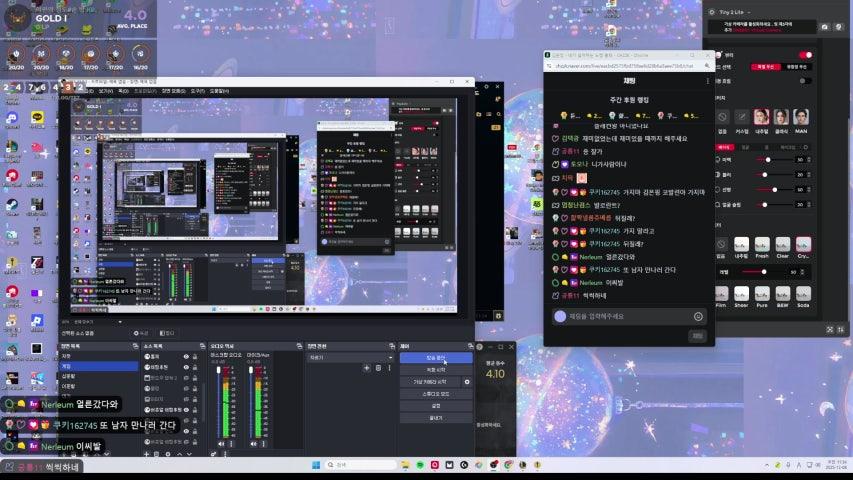This screenshot has height=480, width=853.
Task: Click the browser zoom icon in chat window
Action: pyautogui.click(x=707, y=66)
